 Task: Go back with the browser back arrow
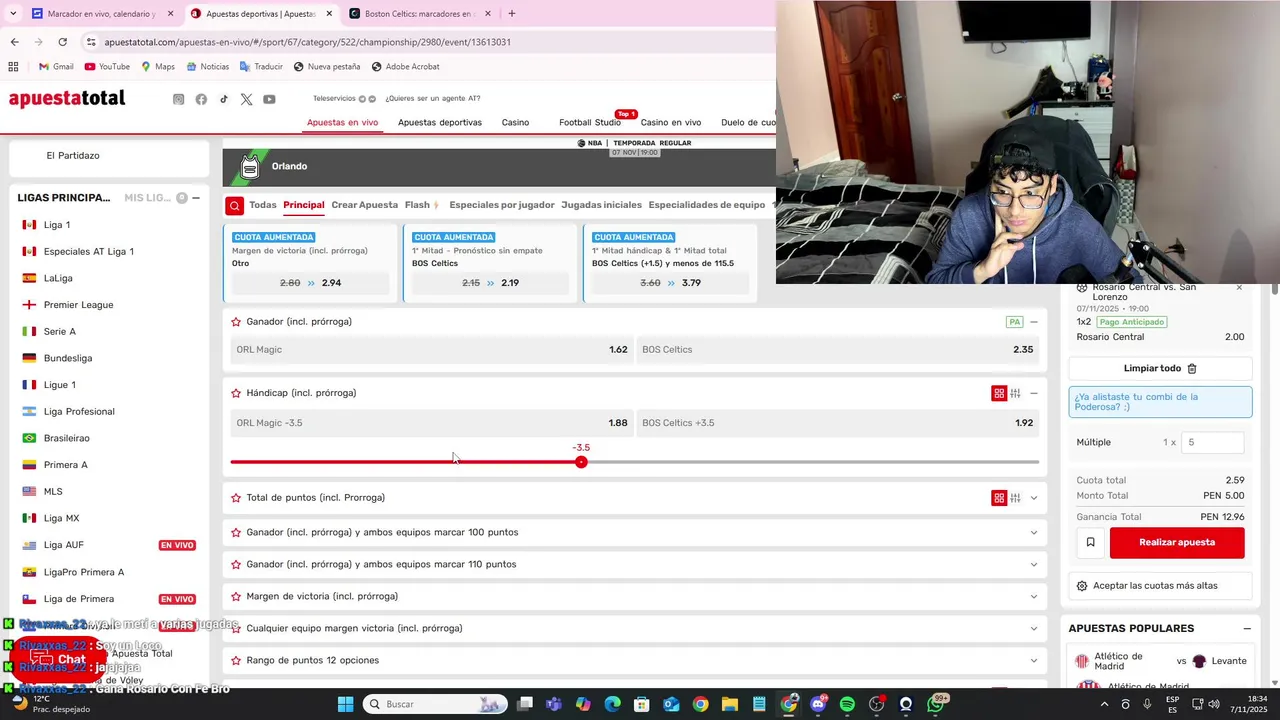click(x=14, y=42)
